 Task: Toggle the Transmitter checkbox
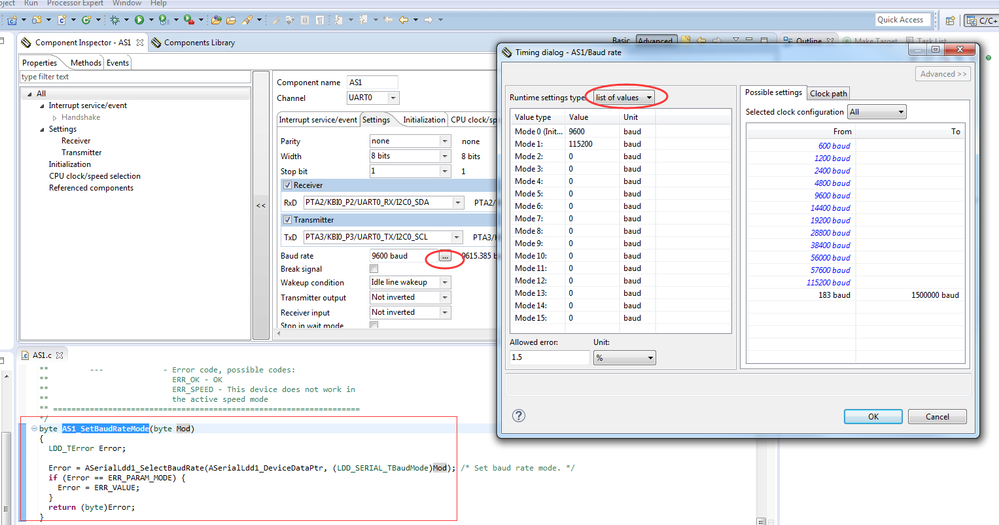(x=287, y=219)
